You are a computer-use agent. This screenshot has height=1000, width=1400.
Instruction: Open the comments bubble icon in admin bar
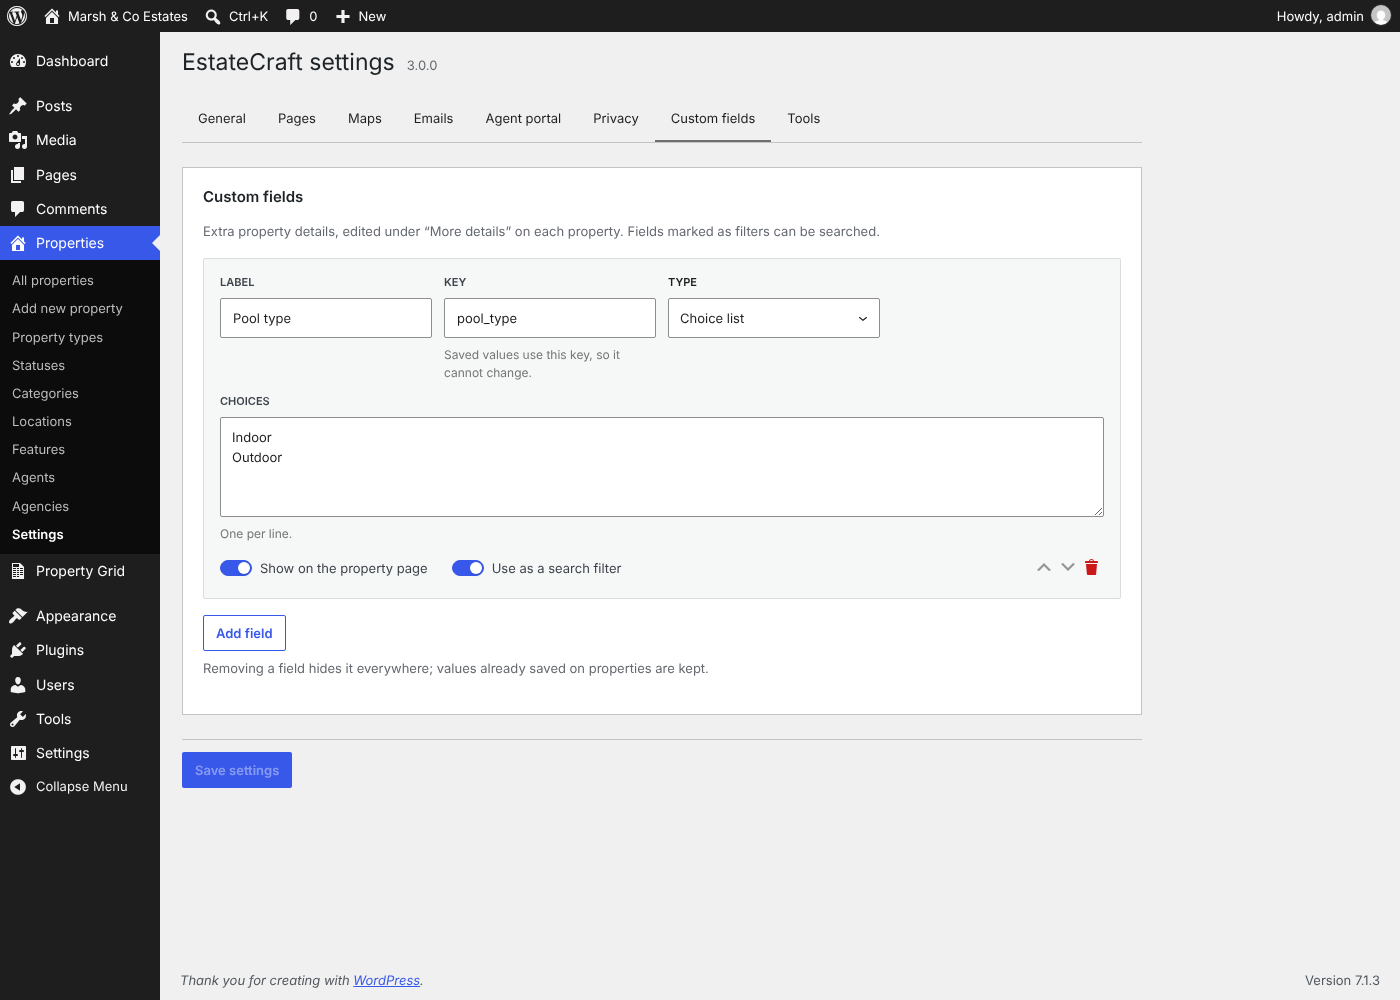pos(293,16)
